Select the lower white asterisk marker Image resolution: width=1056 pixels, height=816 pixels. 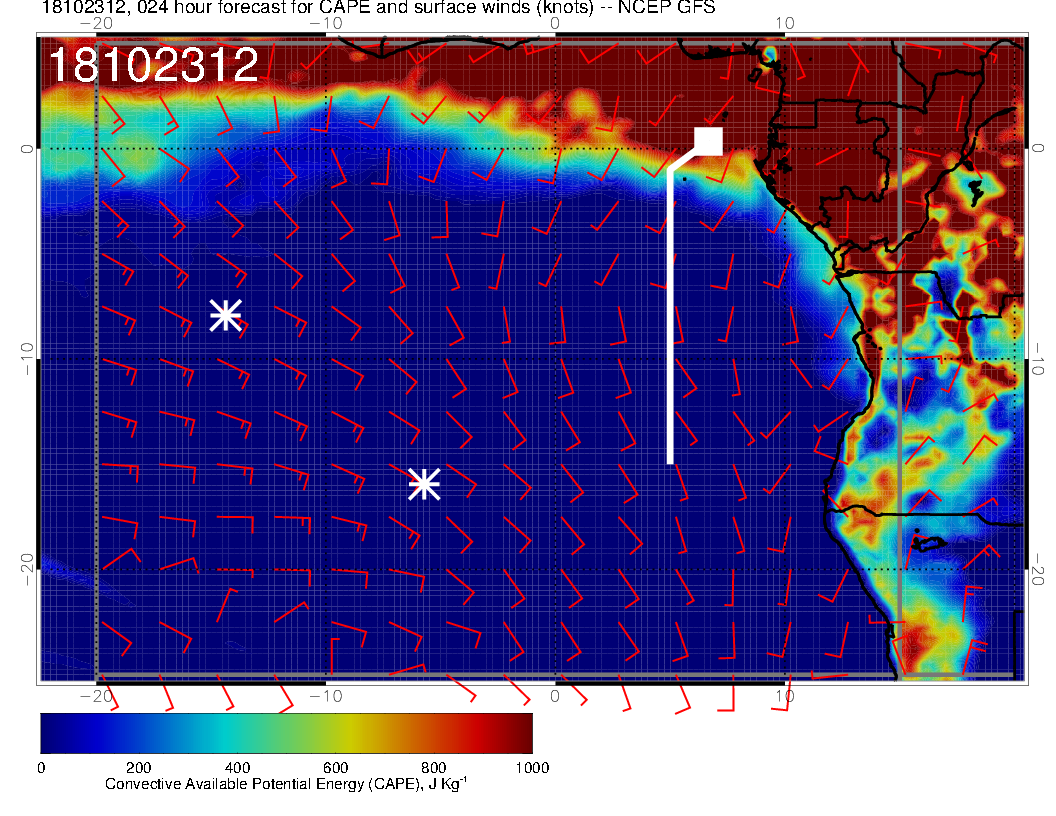tap(424, 484)
